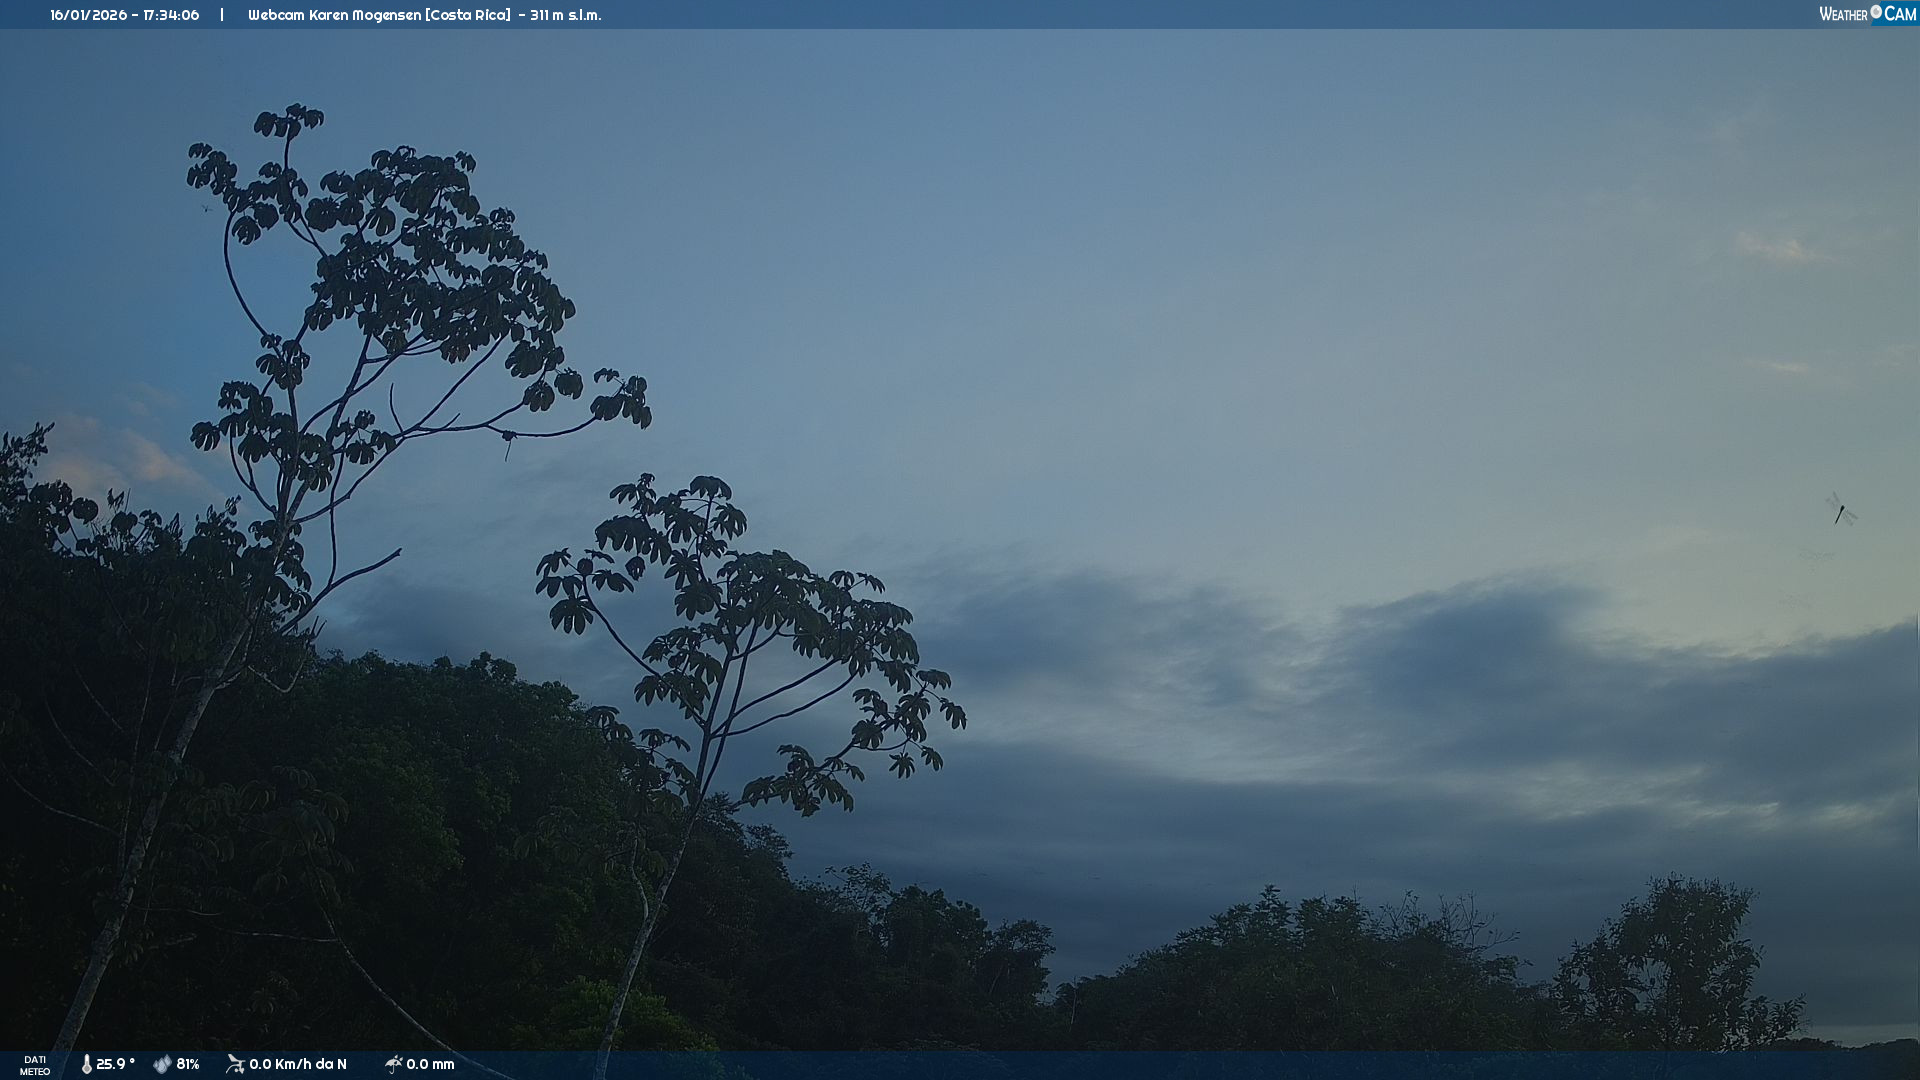This screenshot has height=1080, width=1920.
Task: Click the wind anemometer icon
Action: point(235,1064)
